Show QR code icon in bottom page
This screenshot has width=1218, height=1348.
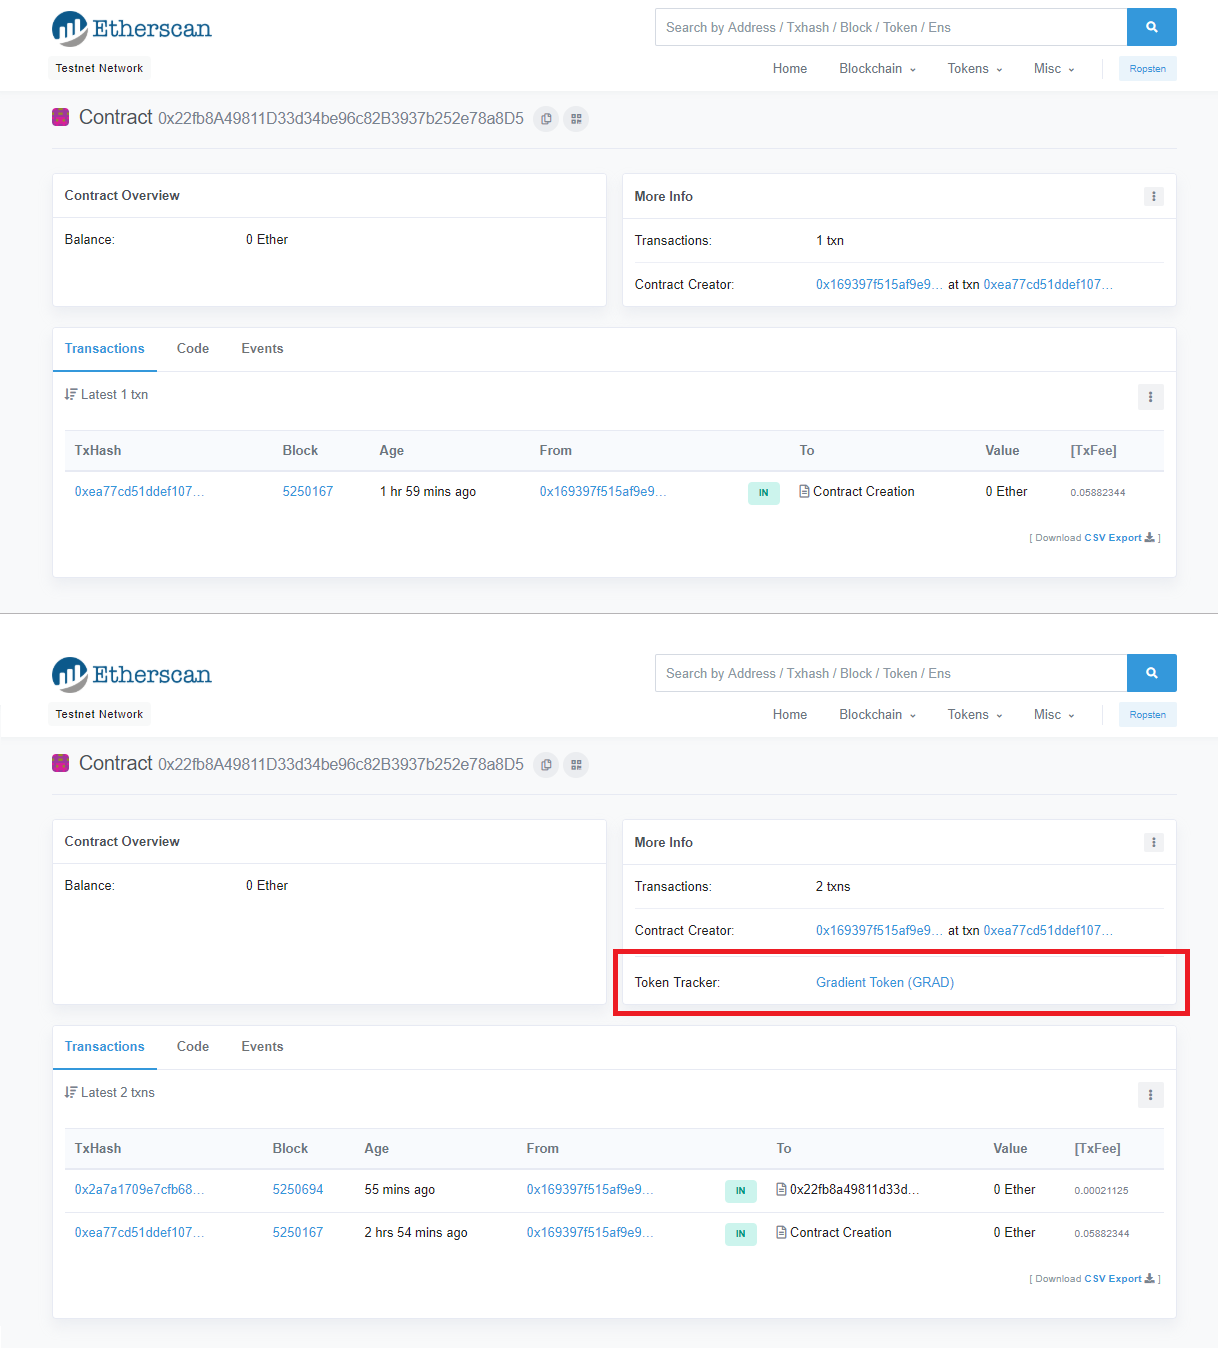coord(576,765)
